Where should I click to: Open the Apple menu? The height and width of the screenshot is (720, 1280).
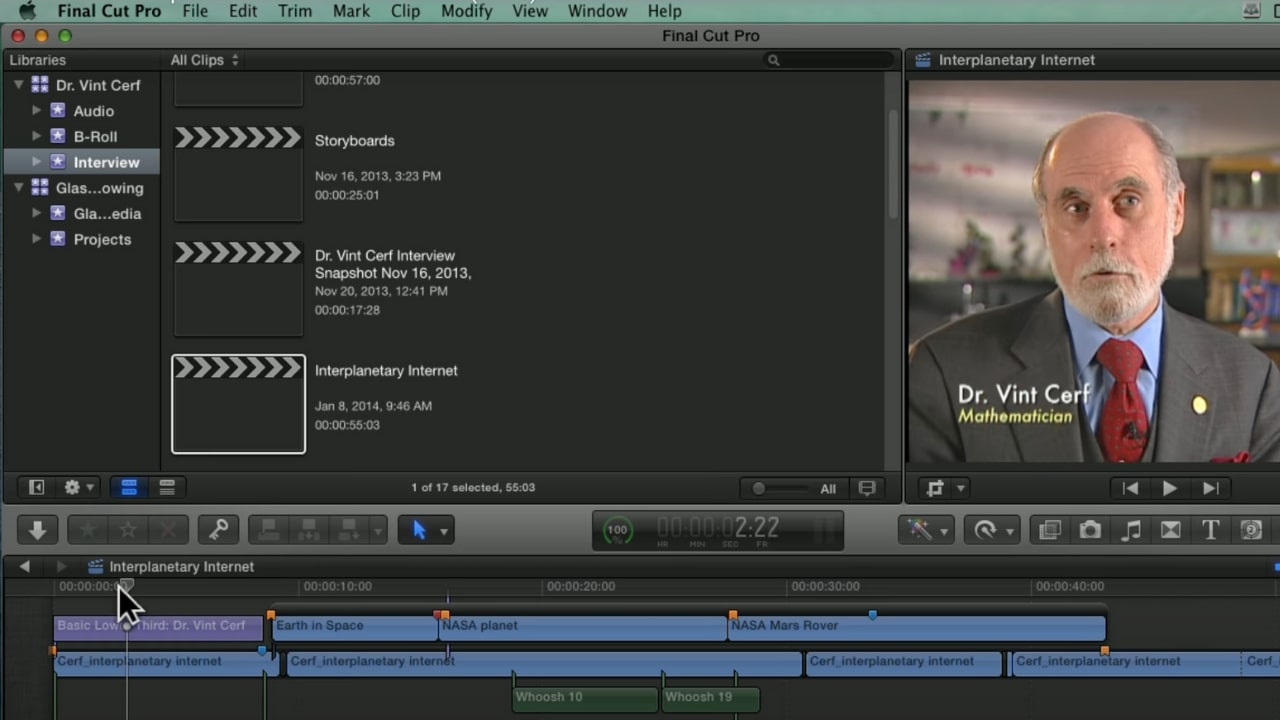pos(27,11)
